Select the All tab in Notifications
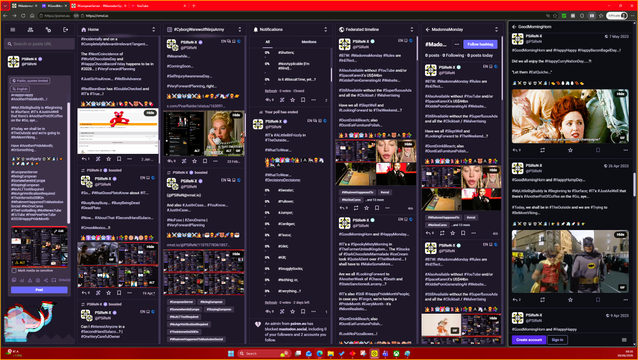Image resolution: width=638 pixels, height=360 pixels. click(x=267, y=42)
